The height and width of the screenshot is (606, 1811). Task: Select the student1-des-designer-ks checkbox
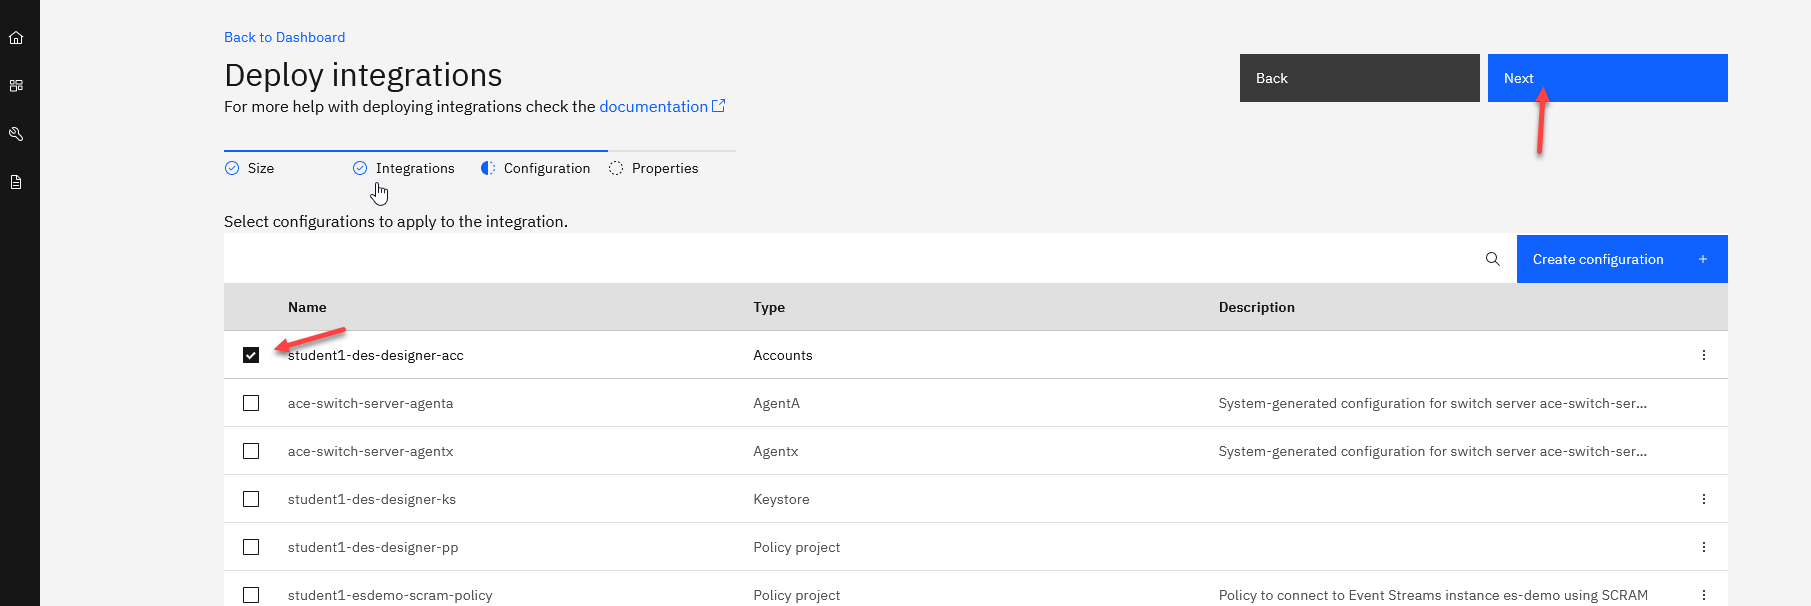tap(251, 499)
